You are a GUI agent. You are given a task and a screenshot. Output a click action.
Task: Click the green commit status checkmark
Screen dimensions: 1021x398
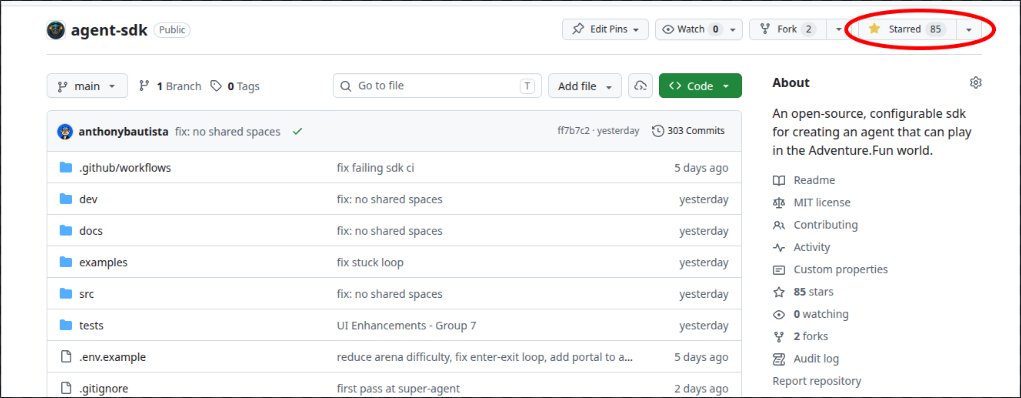pos(298,132)
